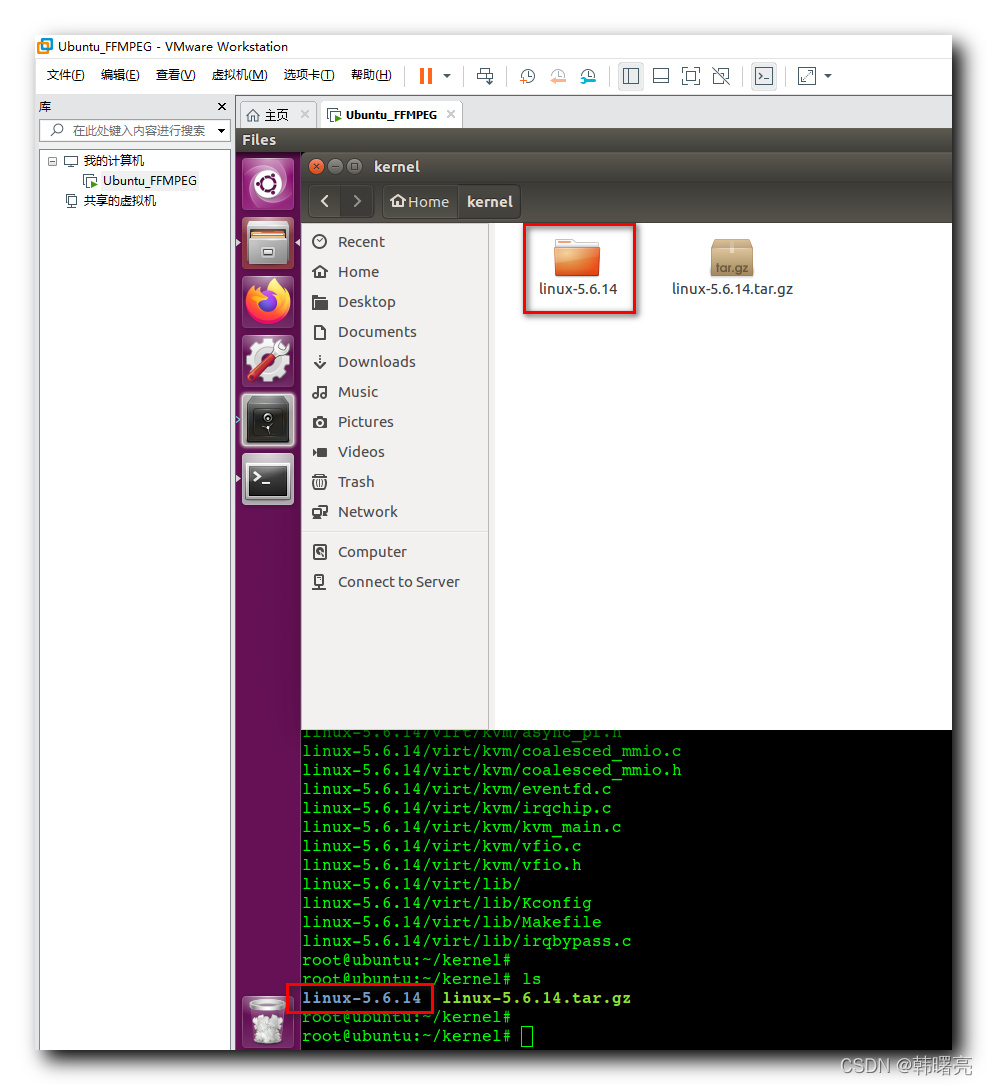
Task: Enter full screen mode from the toolbar
Action: (690, 76)
